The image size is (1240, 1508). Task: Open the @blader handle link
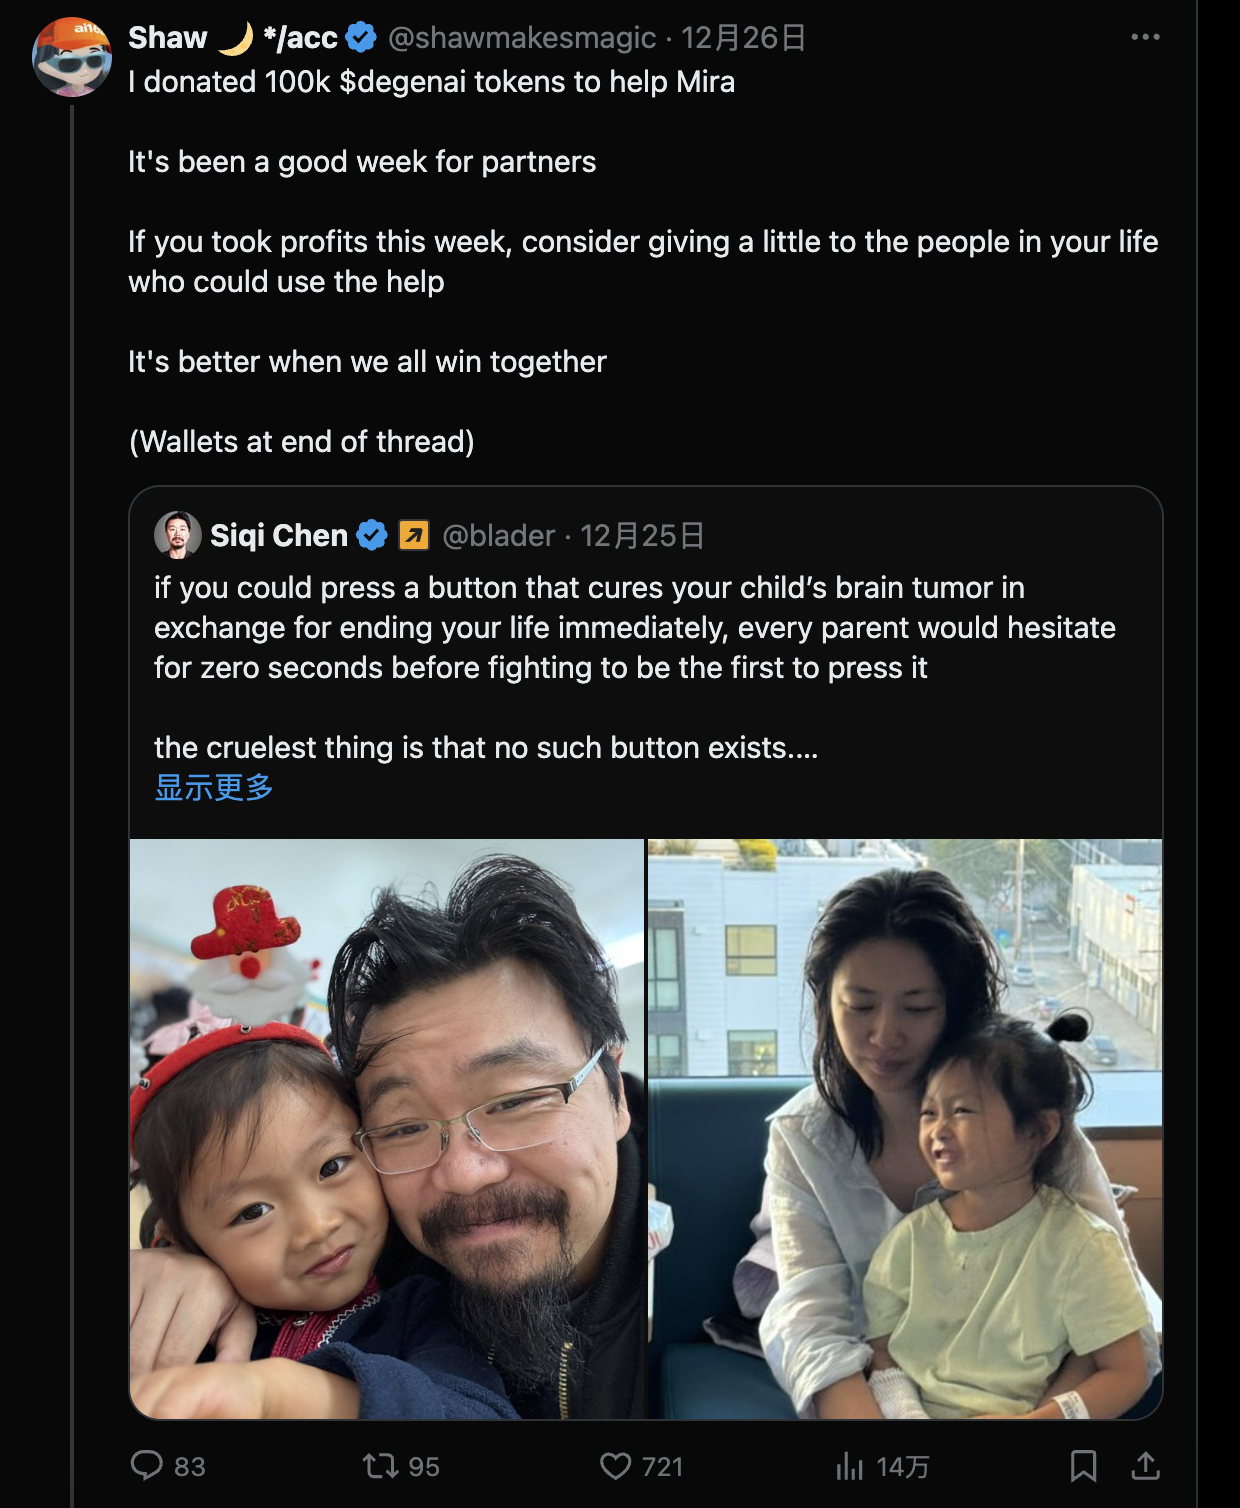(498, 536)
